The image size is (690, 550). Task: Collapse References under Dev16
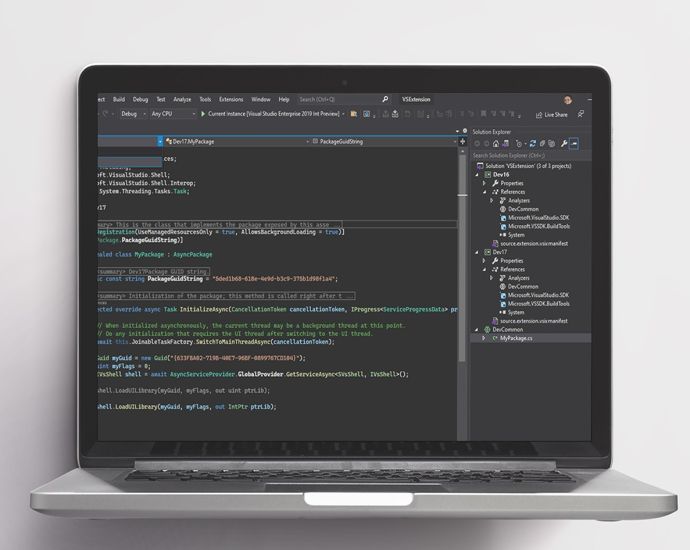coord(484,192)
